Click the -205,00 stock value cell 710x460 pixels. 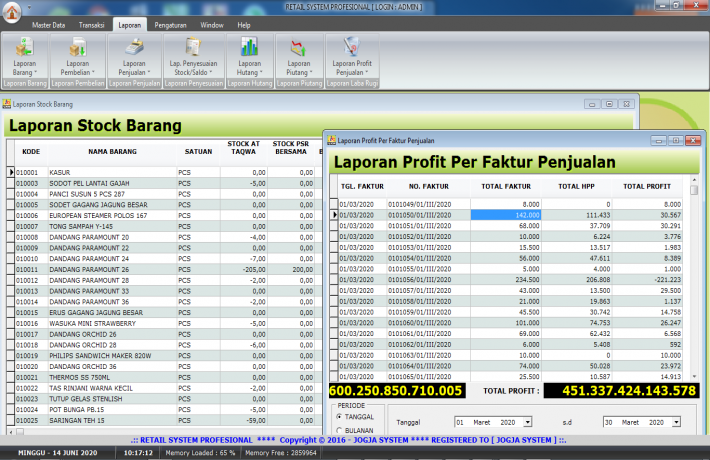[244, 269]
